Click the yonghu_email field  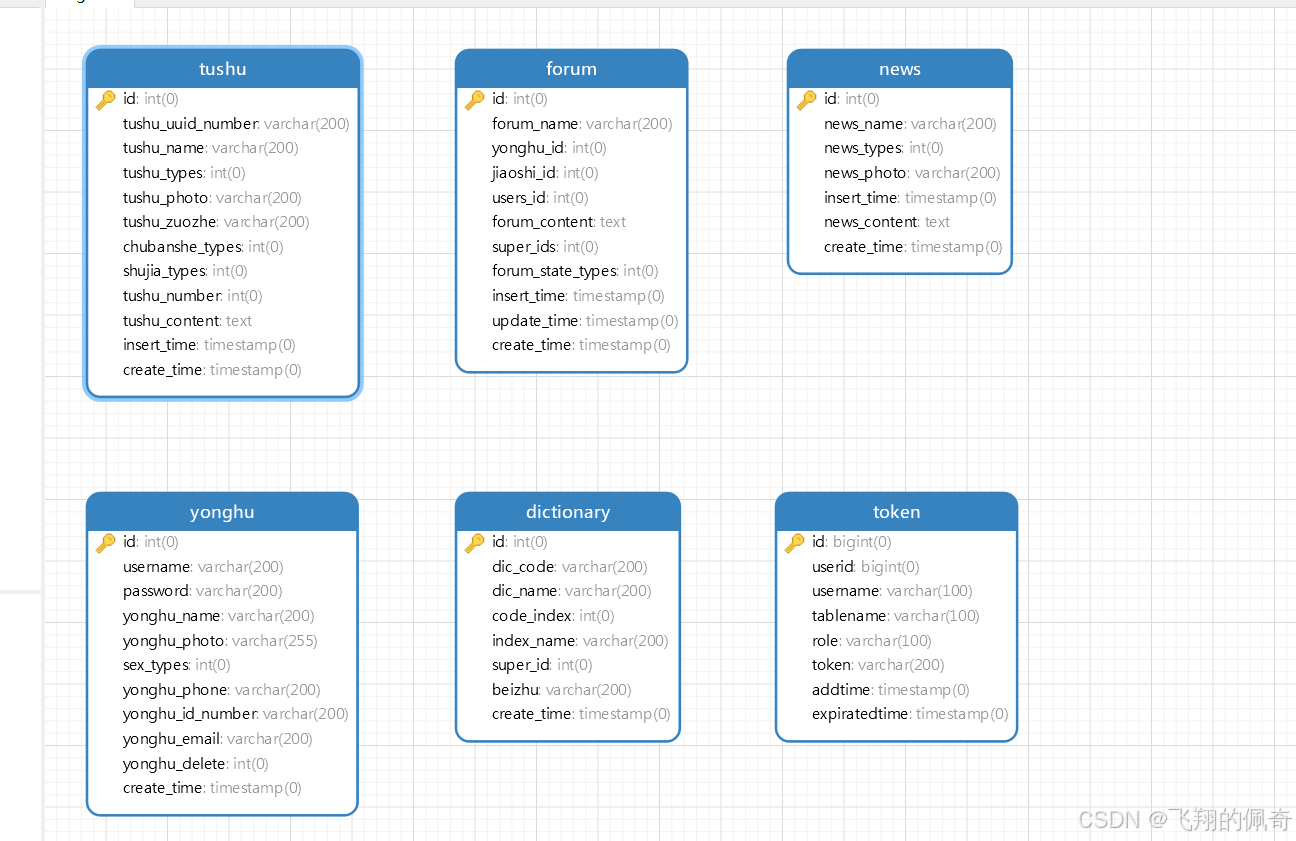(218, 739)
